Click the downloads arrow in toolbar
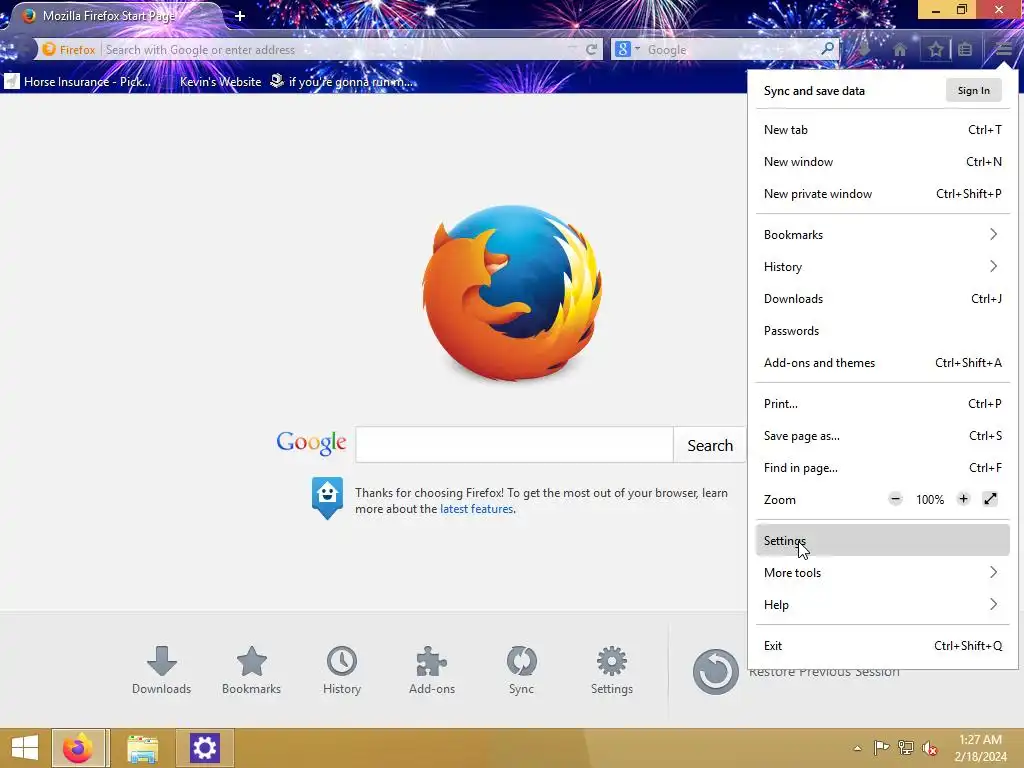This screenshot has width=1024, height=768. click(864, 50)
